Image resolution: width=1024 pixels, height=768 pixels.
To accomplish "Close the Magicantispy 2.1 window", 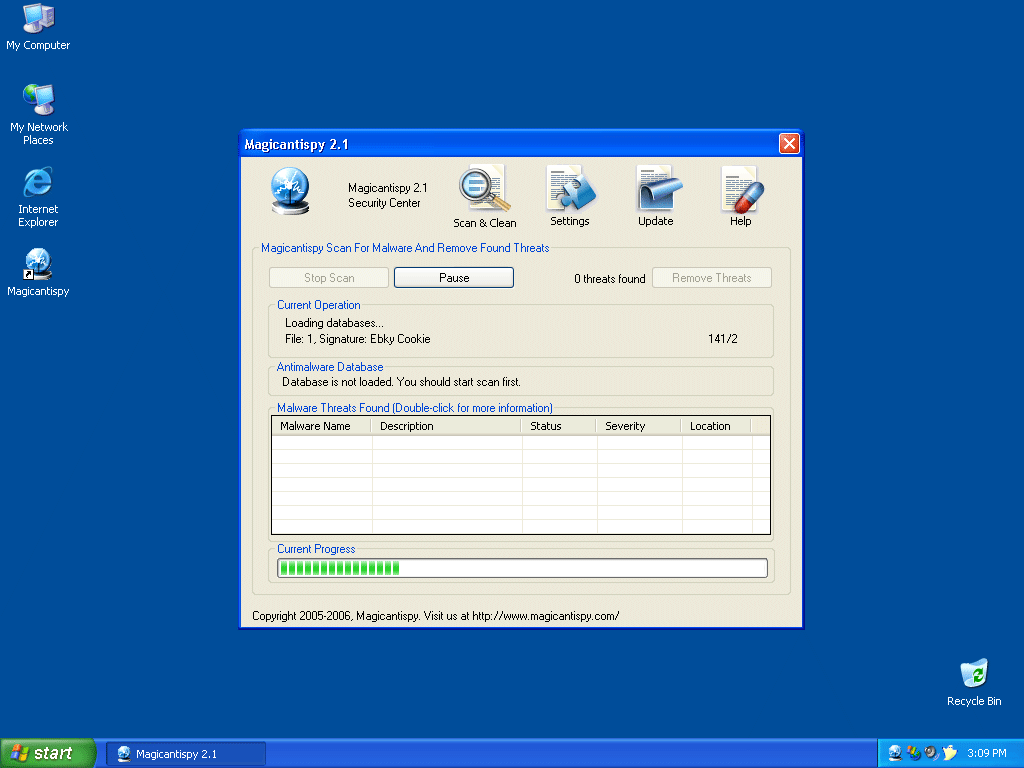I will (x=788, y=144).
